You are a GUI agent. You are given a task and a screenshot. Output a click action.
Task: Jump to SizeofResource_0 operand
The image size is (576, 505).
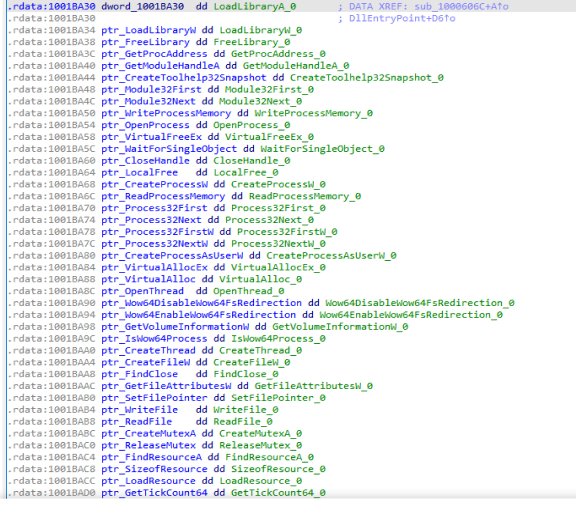coord(278,469)
